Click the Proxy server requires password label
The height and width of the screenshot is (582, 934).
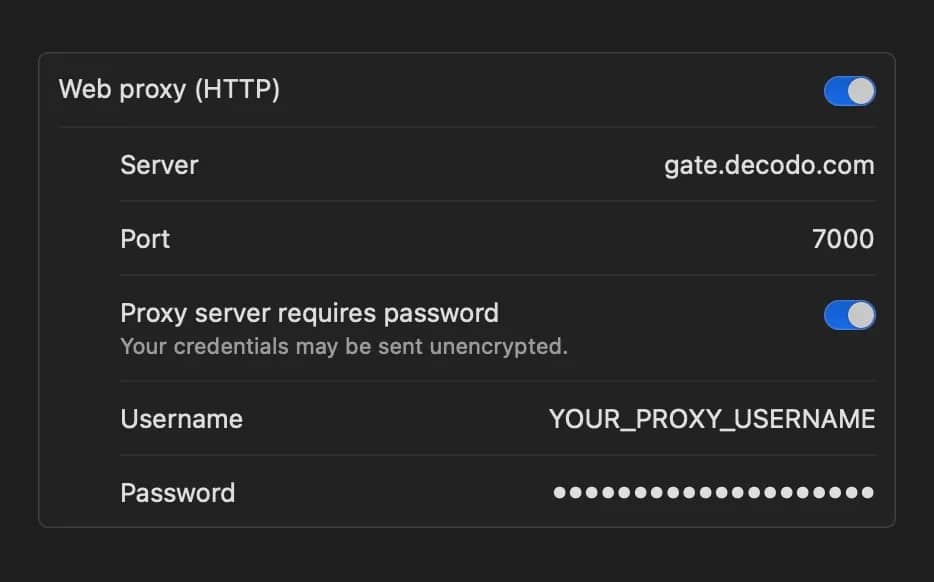pos(309,313)
